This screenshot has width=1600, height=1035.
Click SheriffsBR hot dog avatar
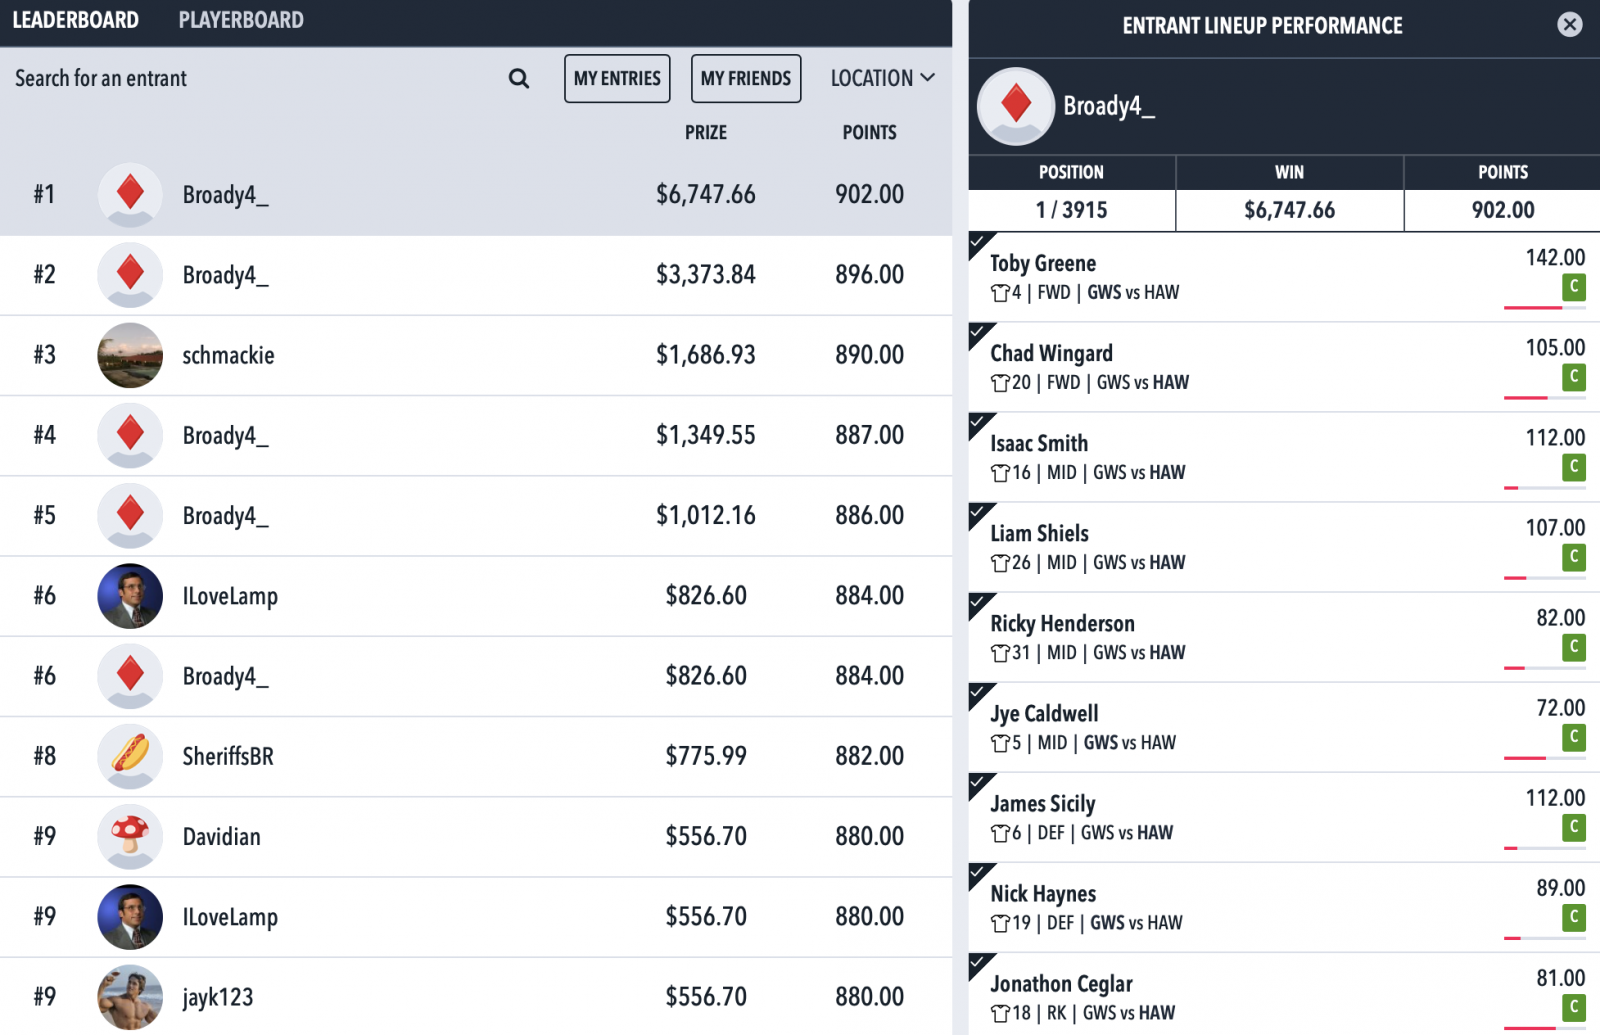coord(130,756)
